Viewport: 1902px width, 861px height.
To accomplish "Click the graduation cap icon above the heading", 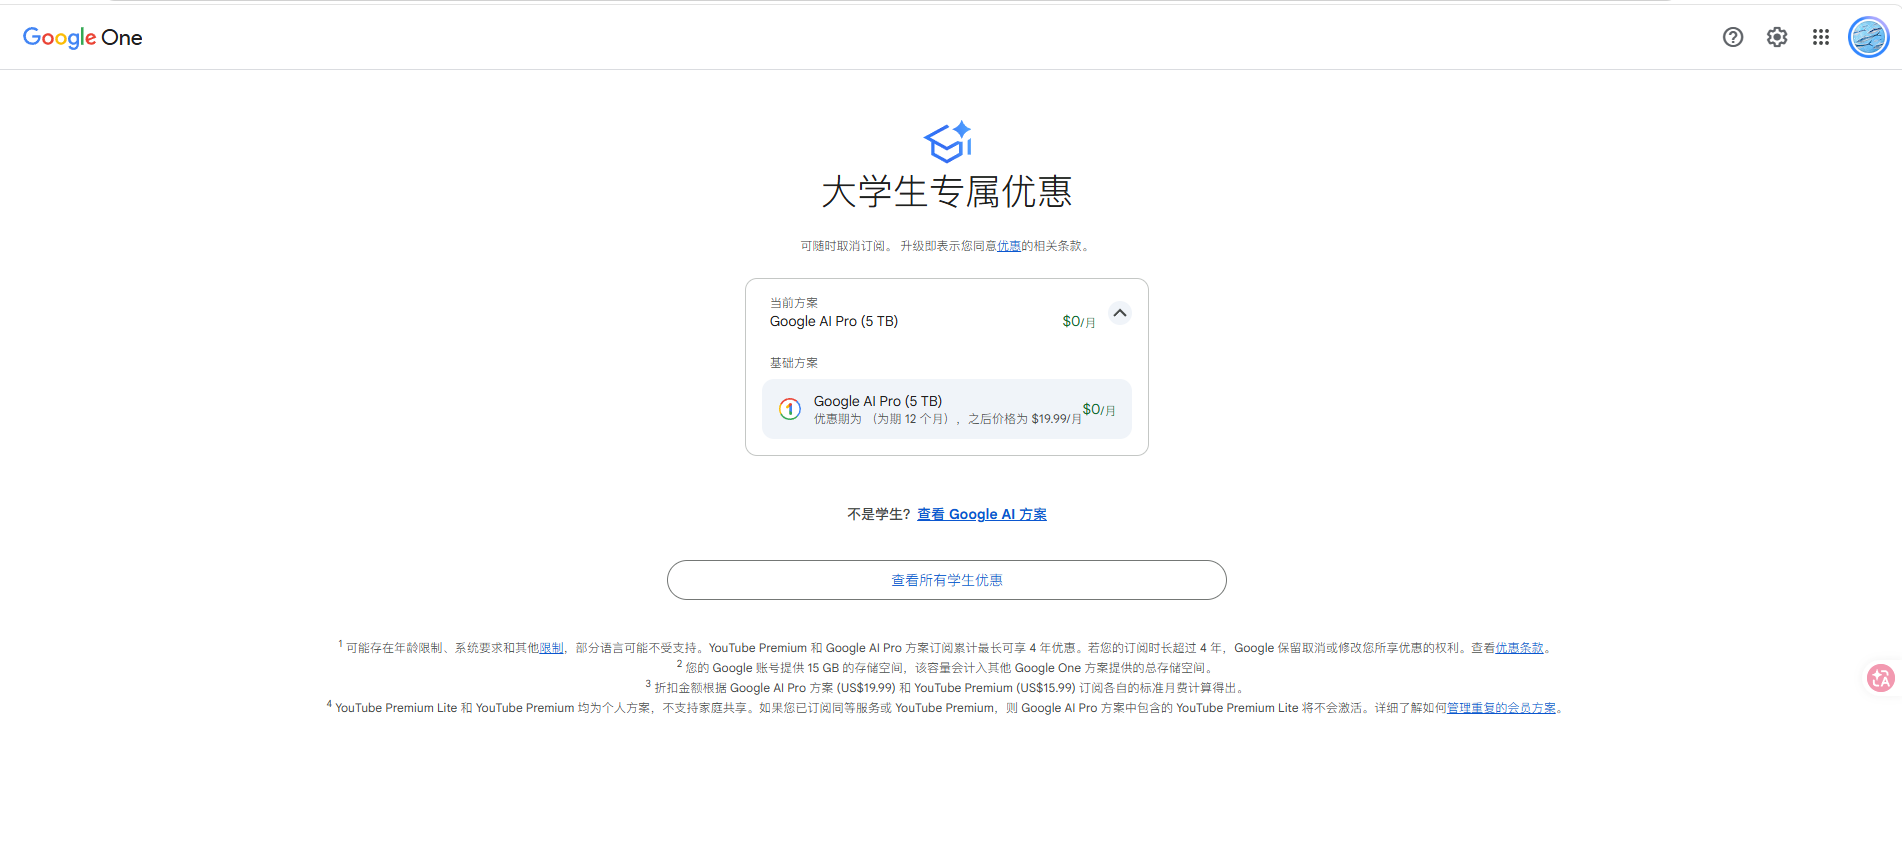I will click(948, 141).
